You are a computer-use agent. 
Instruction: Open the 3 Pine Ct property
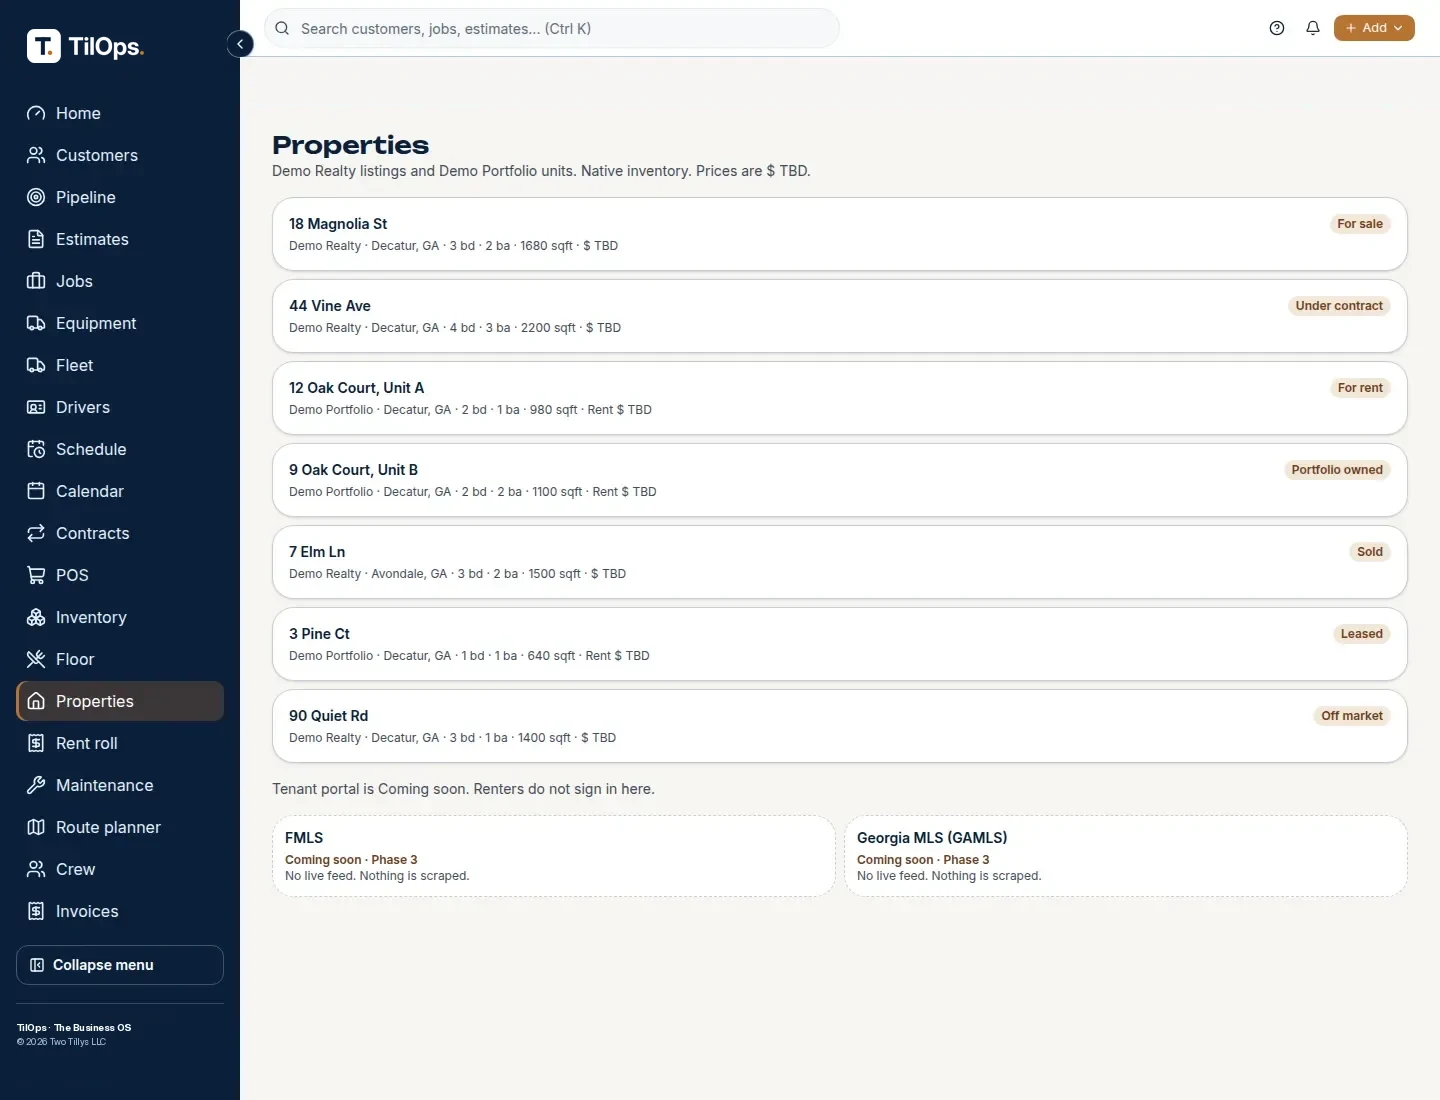(x=840, y=644)
